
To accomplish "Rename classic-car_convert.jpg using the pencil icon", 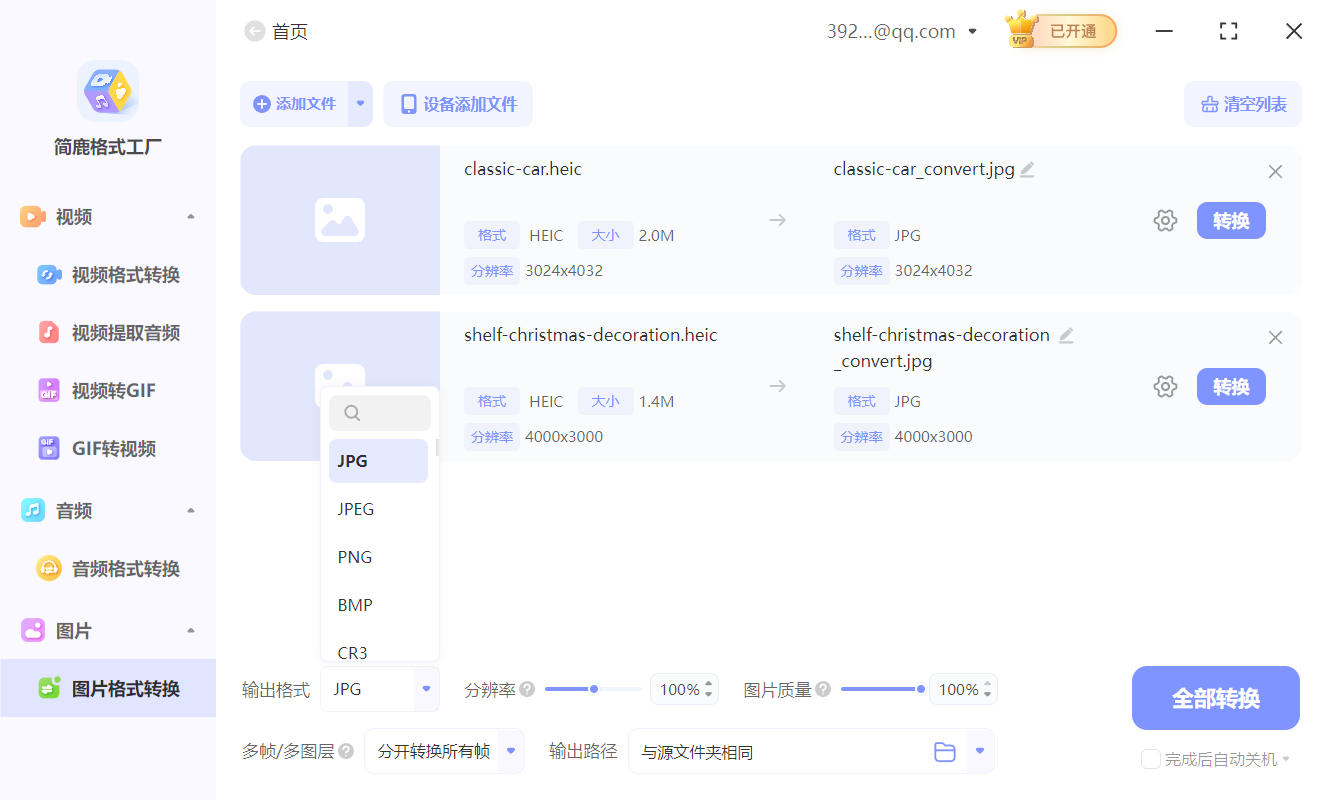I will click(x=1027, y=169).
